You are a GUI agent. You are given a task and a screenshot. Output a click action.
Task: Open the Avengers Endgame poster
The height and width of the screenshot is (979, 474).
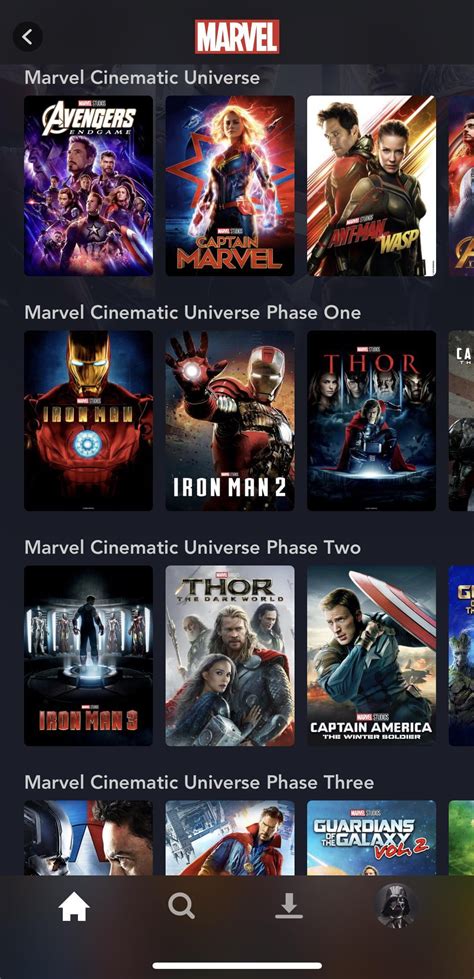point(89,185)
